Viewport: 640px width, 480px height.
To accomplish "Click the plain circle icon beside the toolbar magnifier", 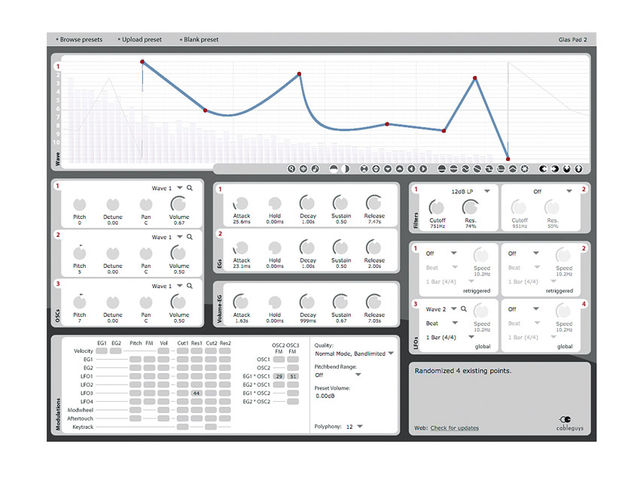I will [x=303, y=169].
